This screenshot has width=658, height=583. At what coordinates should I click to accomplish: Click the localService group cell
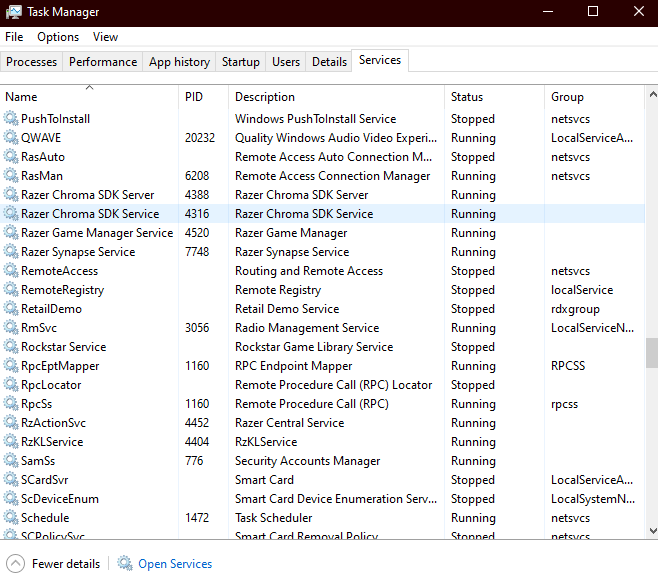(x=582, y=290)
